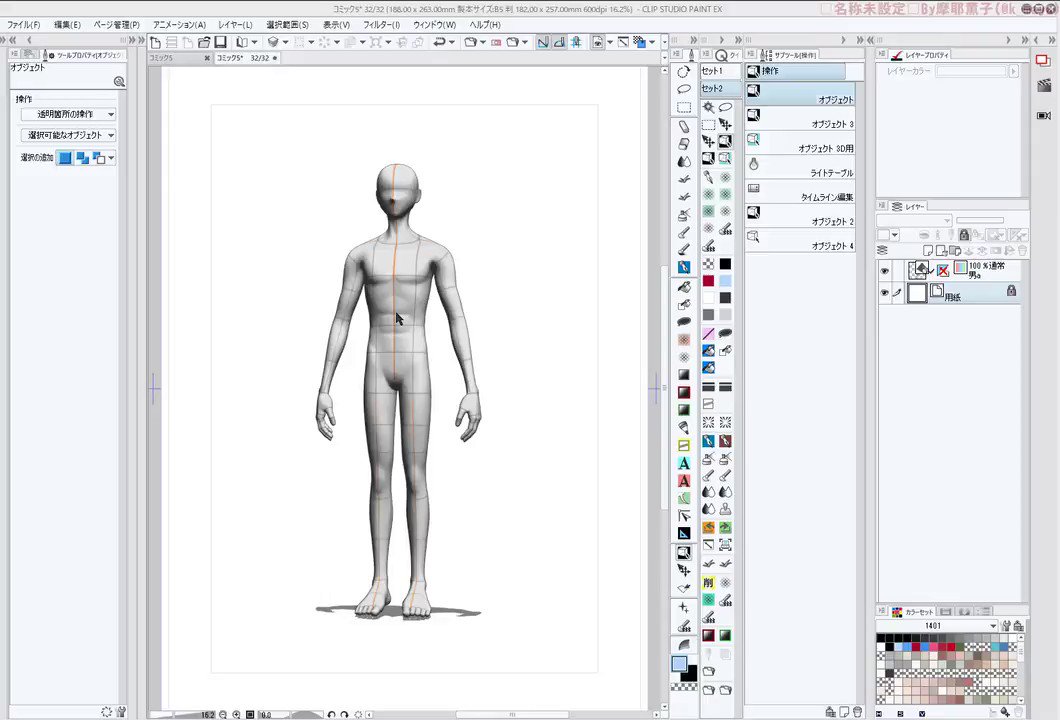Viewport: 1060px width, 720px height.
Task: Click the camera icon in the right dock
Action: point(1044,116)
